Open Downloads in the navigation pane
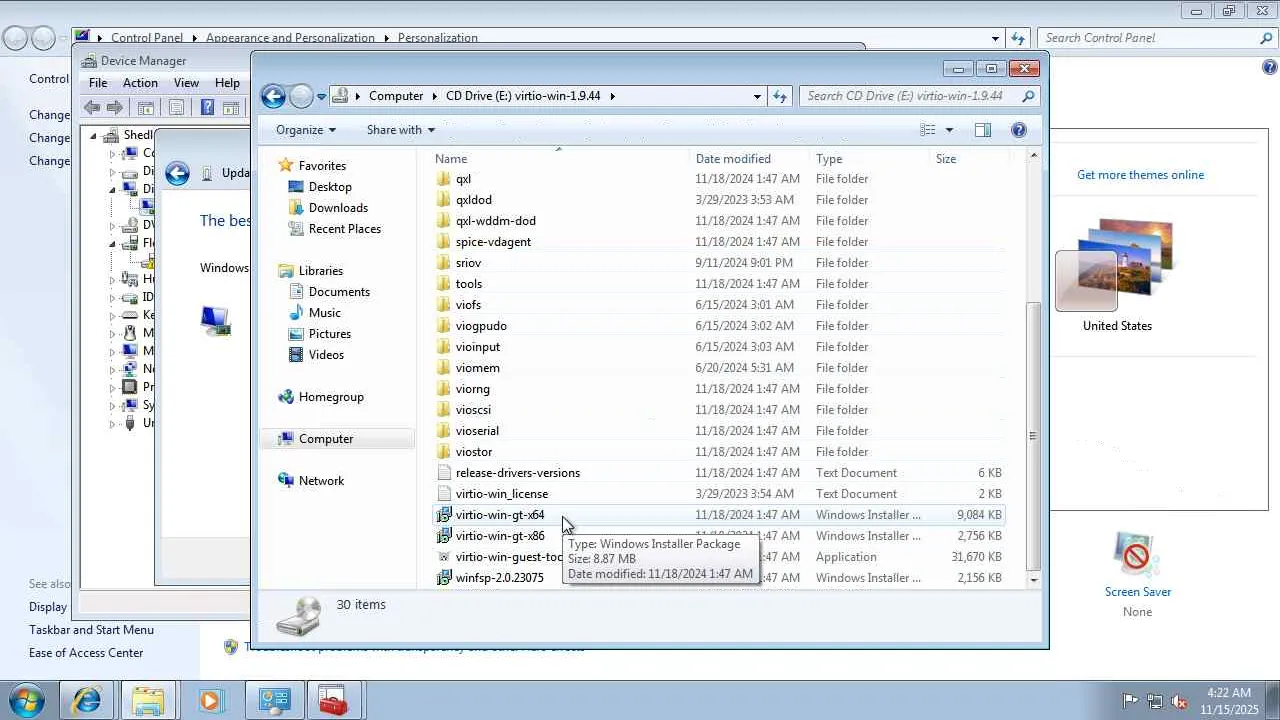This screenshot has width=1280, height=720. (x=338, y=208)
